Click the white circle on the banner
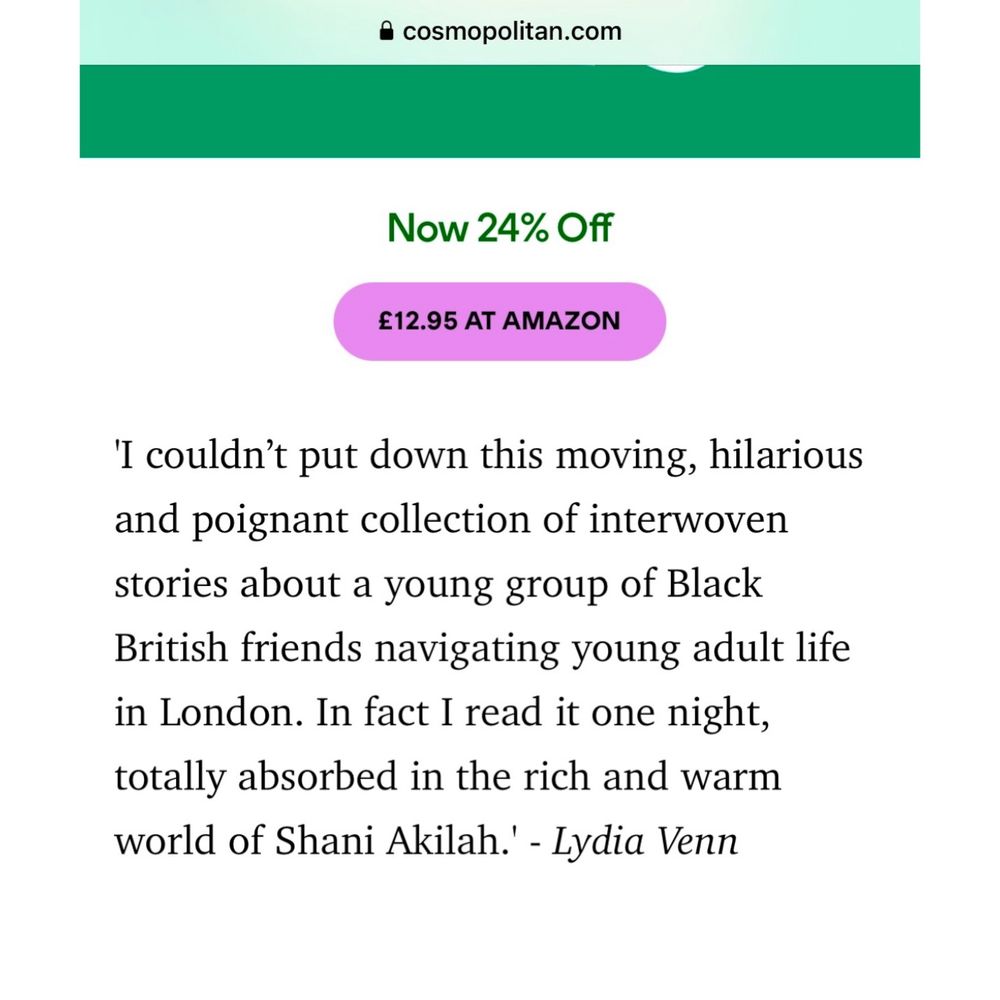Screen dimensions: 1000x1000 pyautogui.click(x=677, y=68)
